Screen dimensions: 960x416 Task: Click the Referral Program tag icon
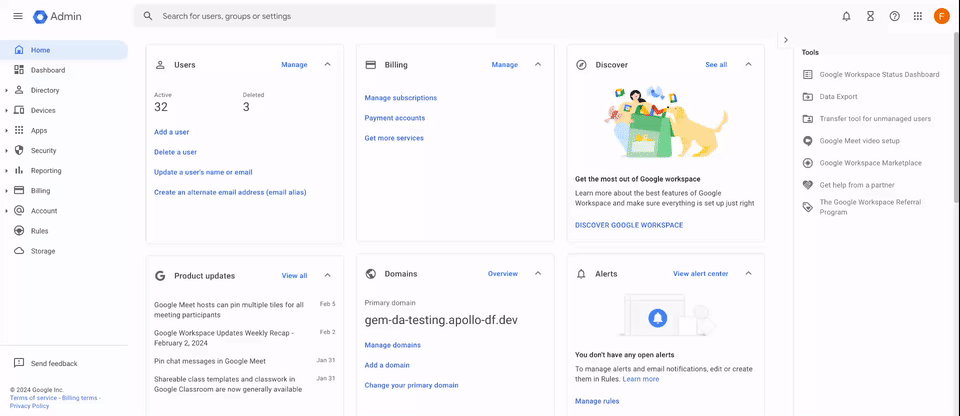tap(808, 207)
